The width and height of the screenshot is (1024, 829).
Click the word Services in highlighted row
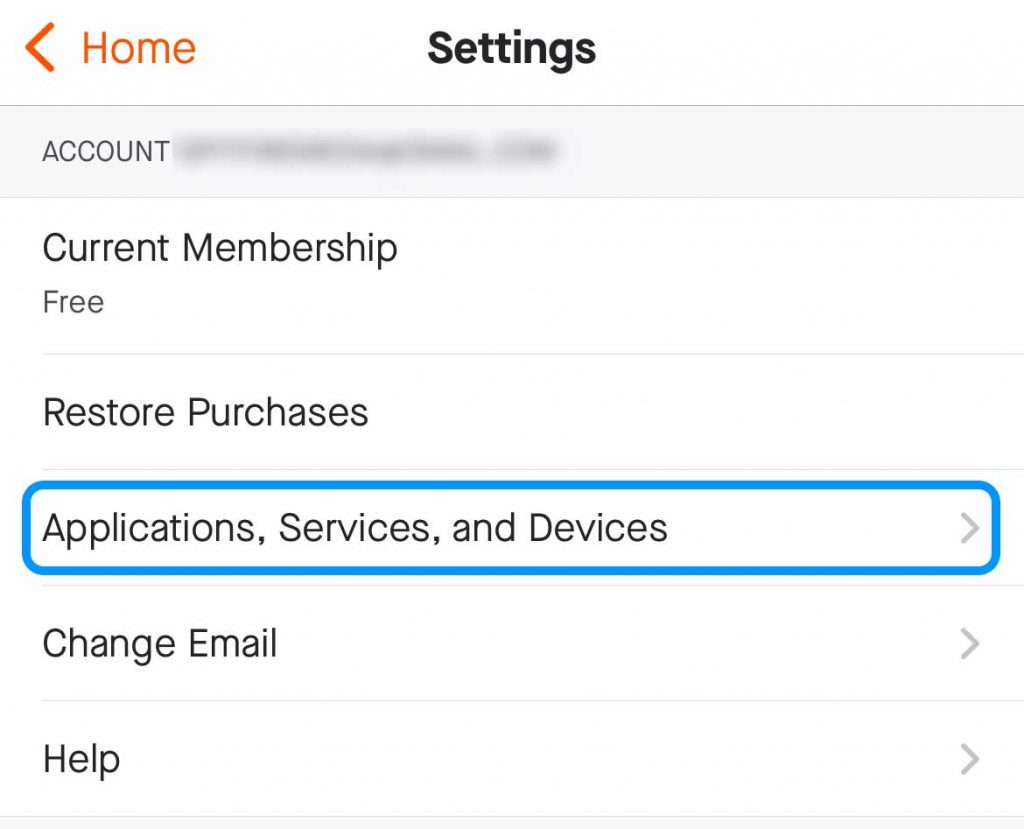point(355,528)
